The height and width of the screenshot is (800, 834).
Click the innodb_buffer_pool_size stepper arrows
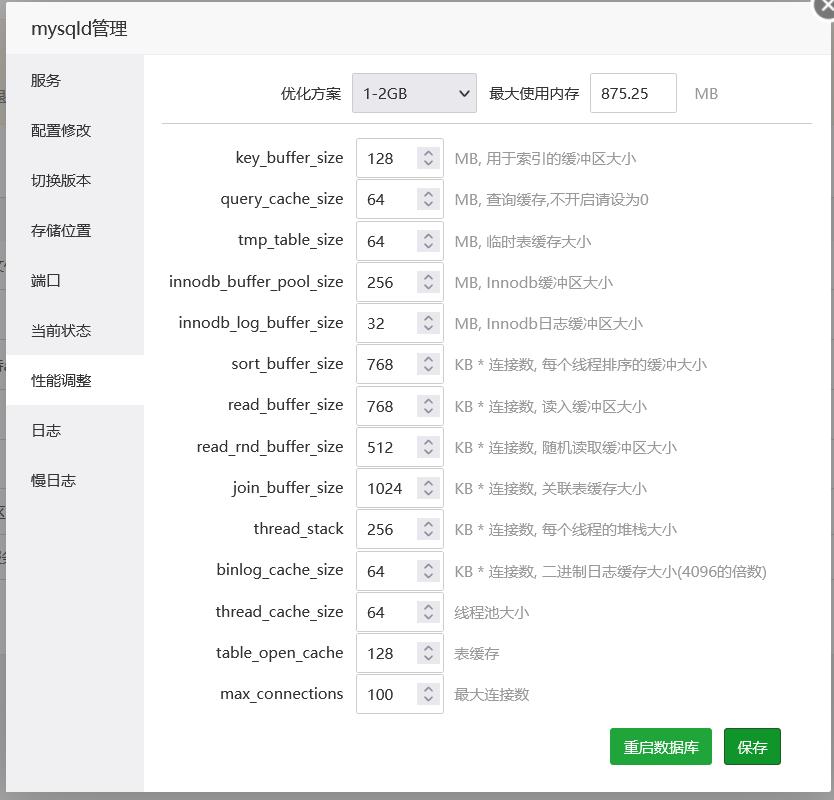point(428,282)
